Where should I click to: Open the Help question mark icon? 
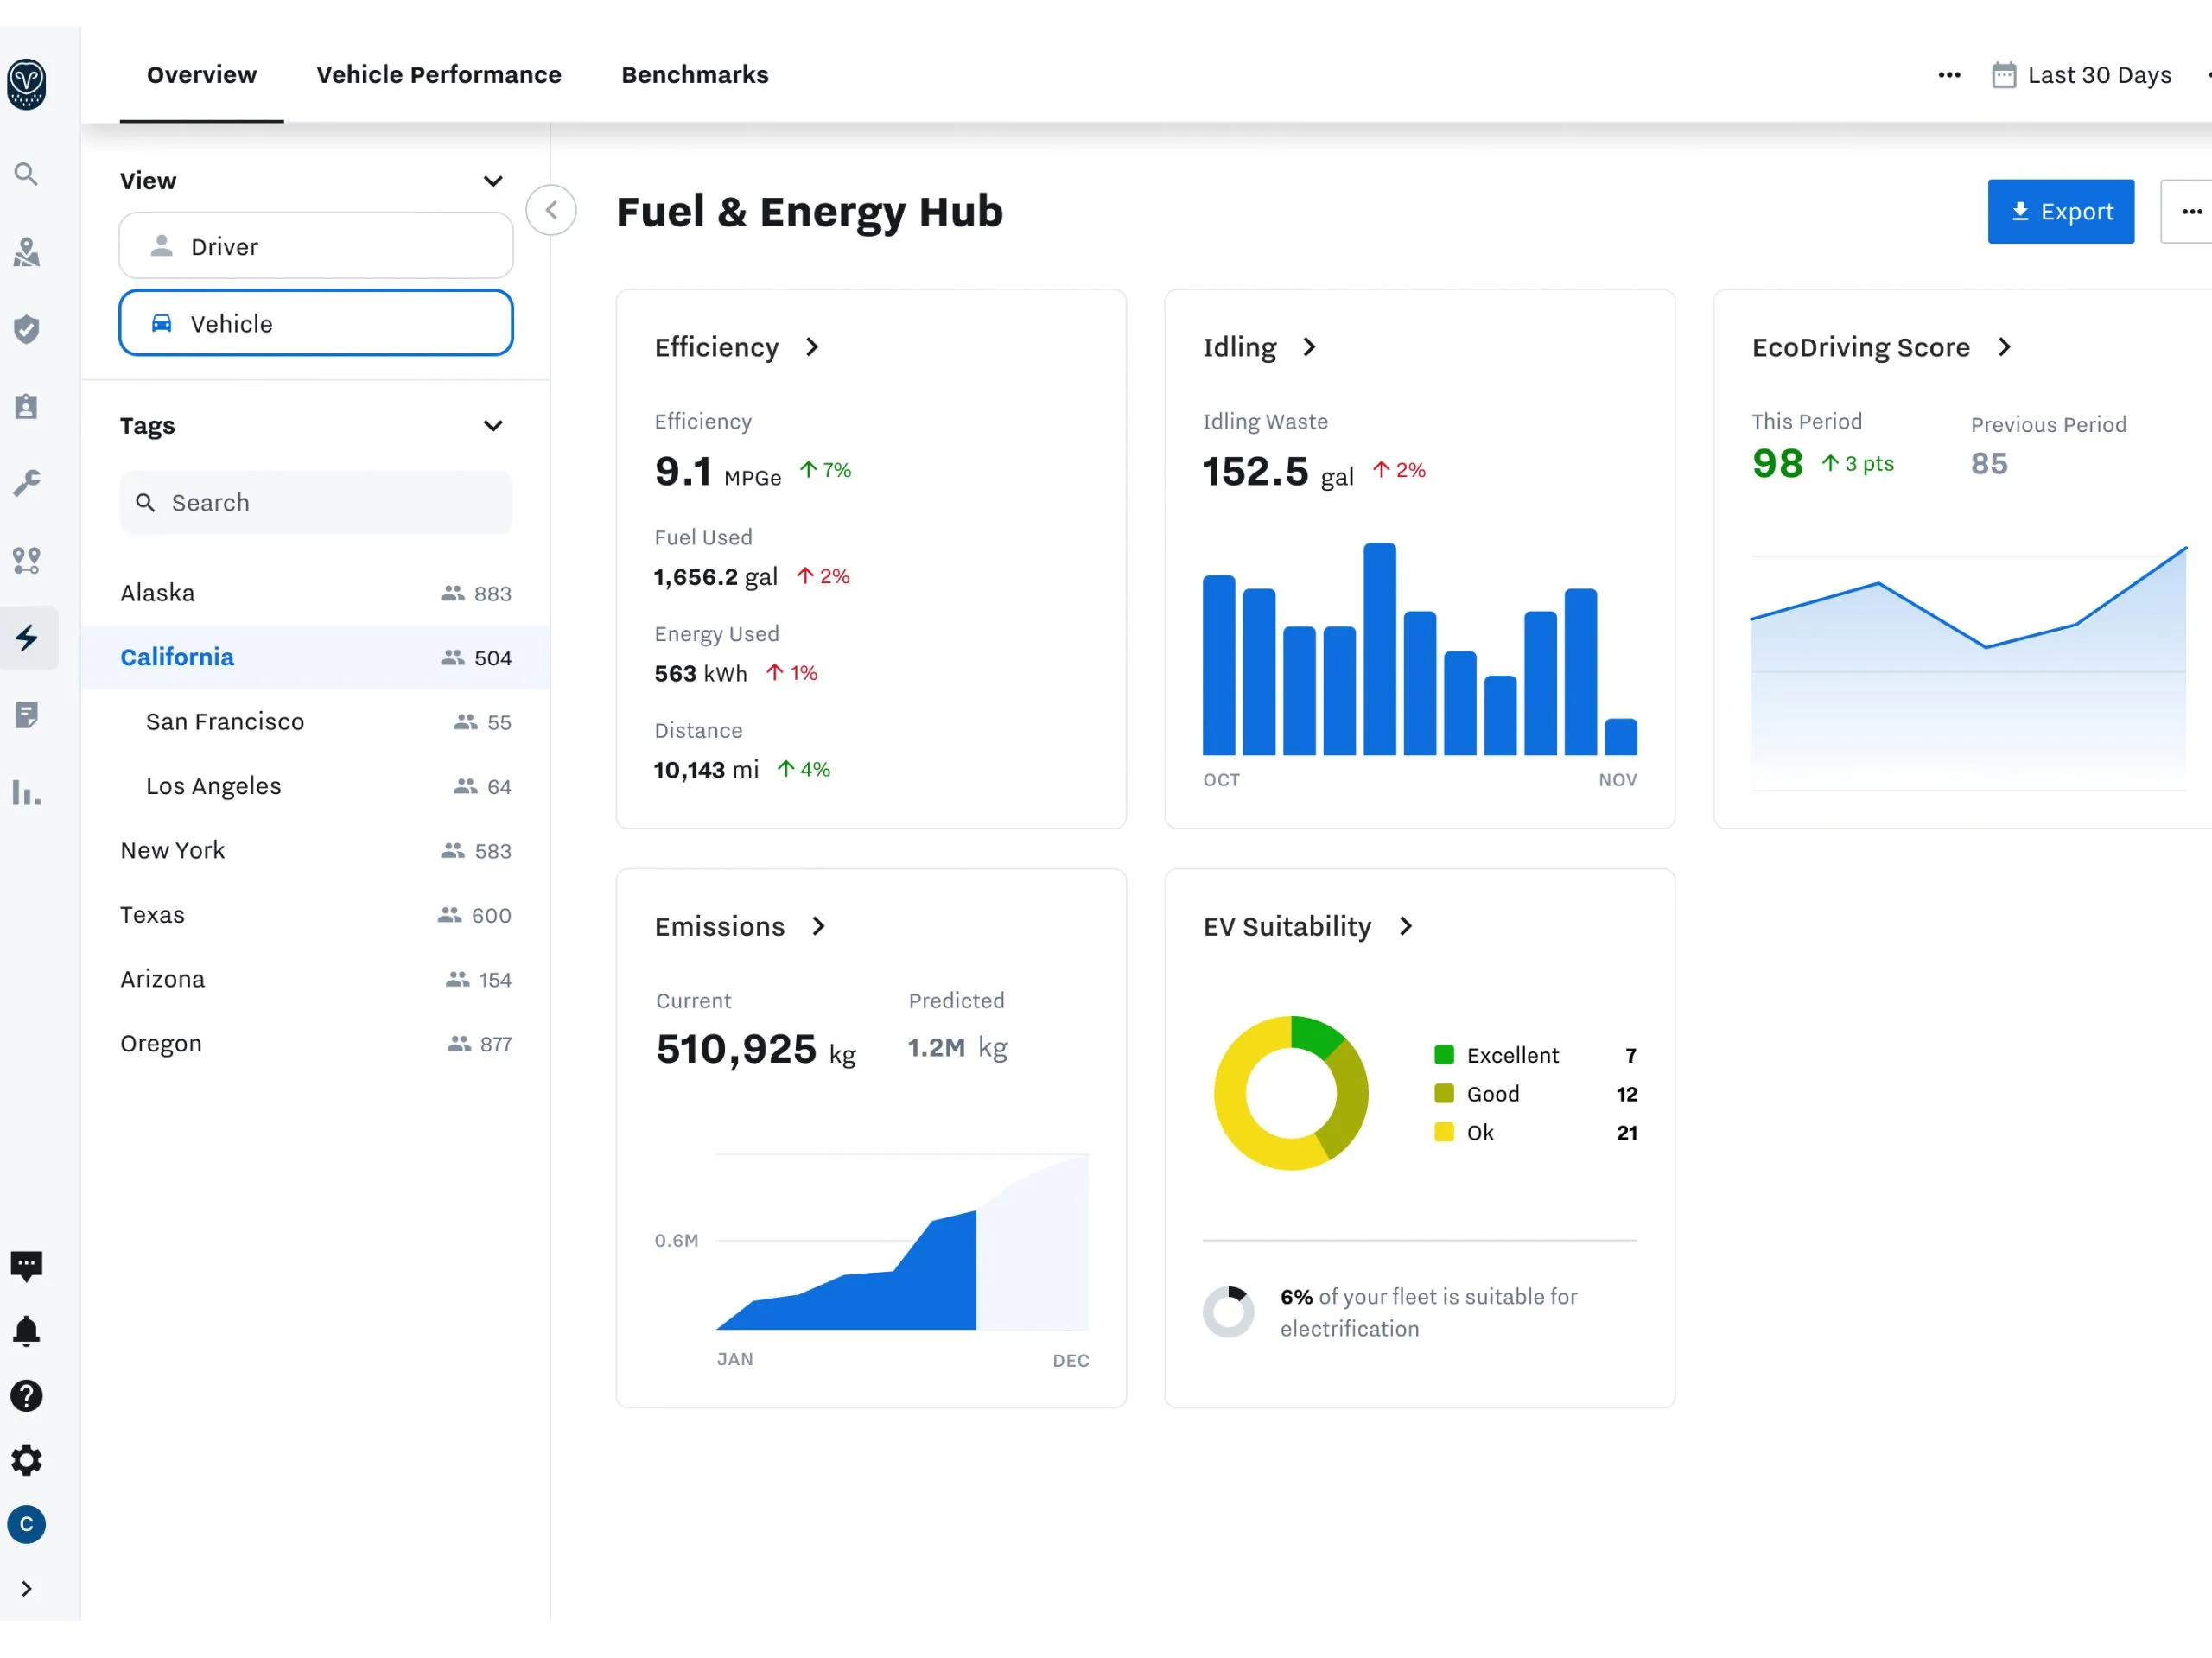click(x=27, y=1395)
